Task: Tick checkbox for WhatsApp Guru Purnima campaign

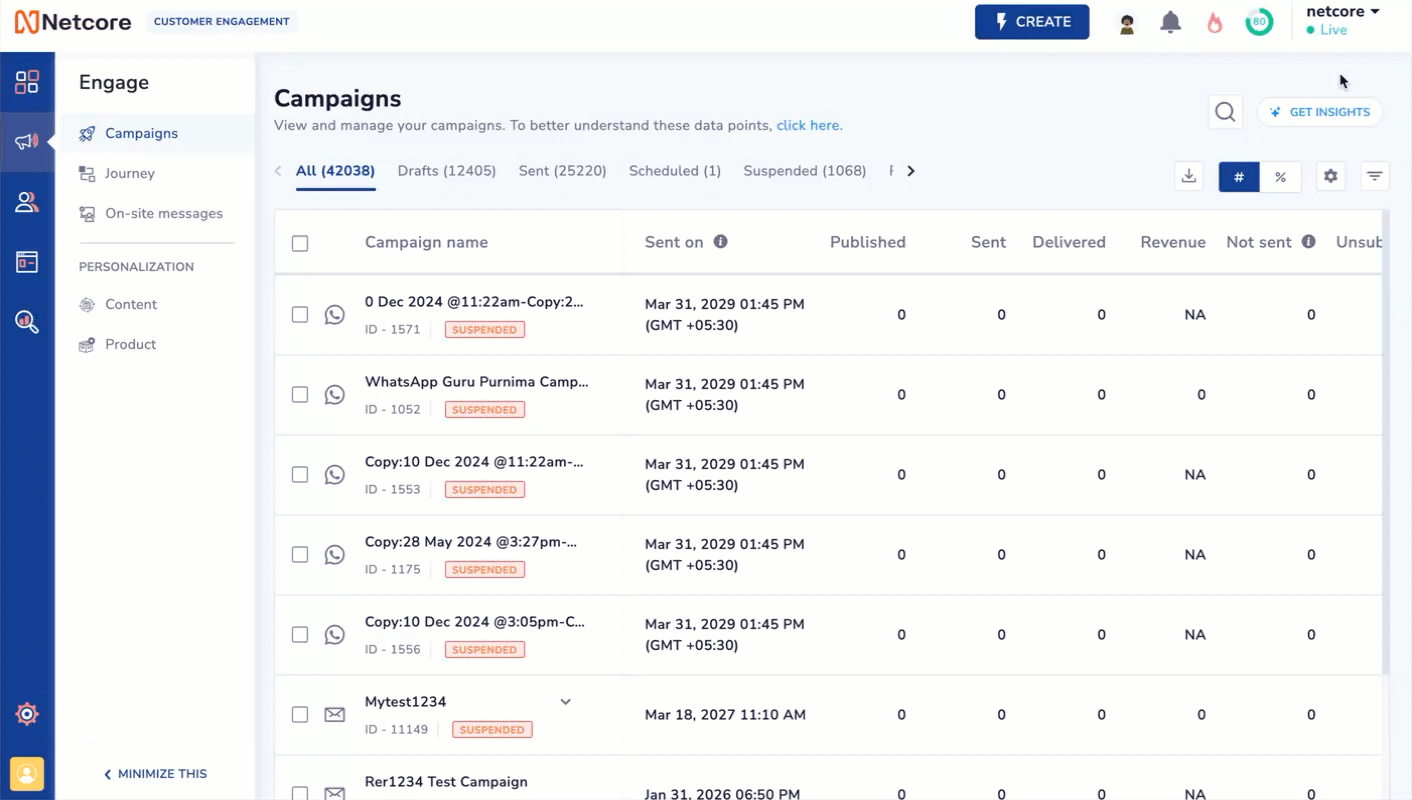Action: (x=300, y=395)
